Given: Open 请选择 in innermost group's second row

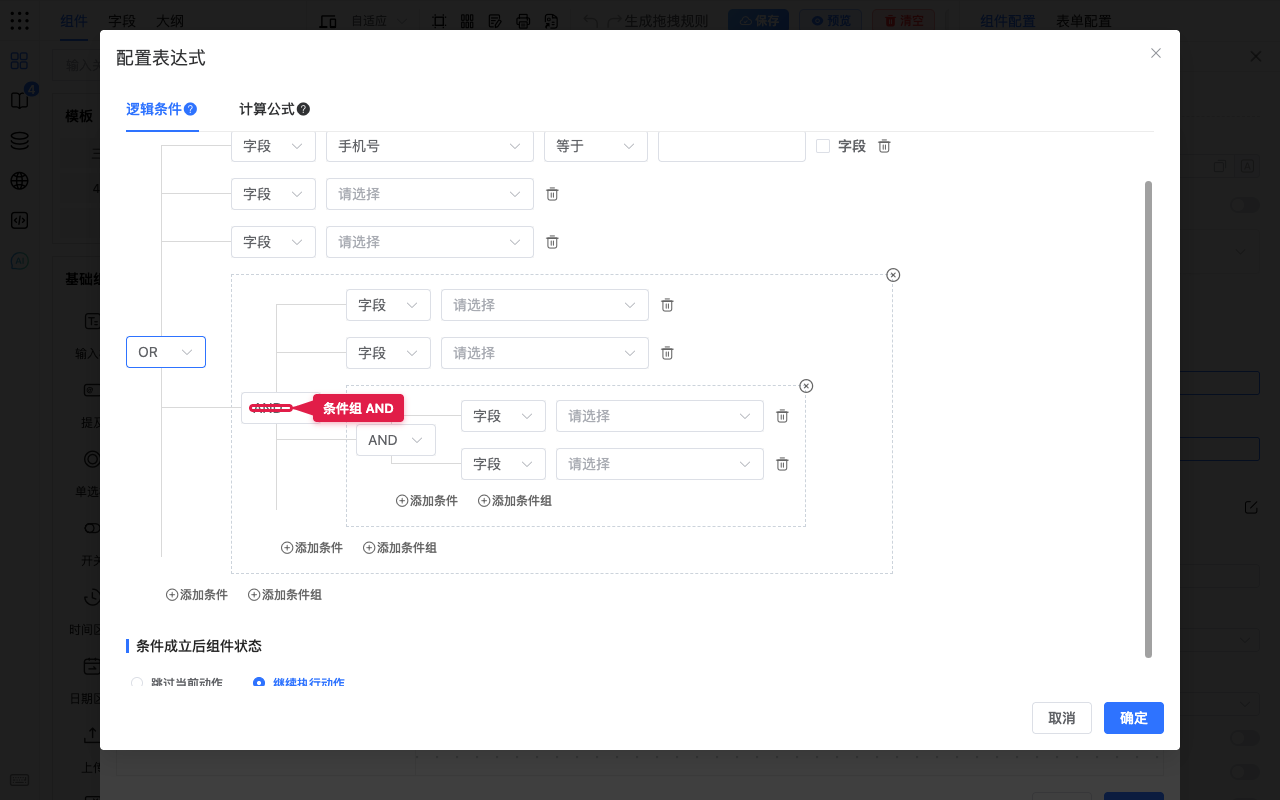Looking at the screenshot, I should (660, 464).
